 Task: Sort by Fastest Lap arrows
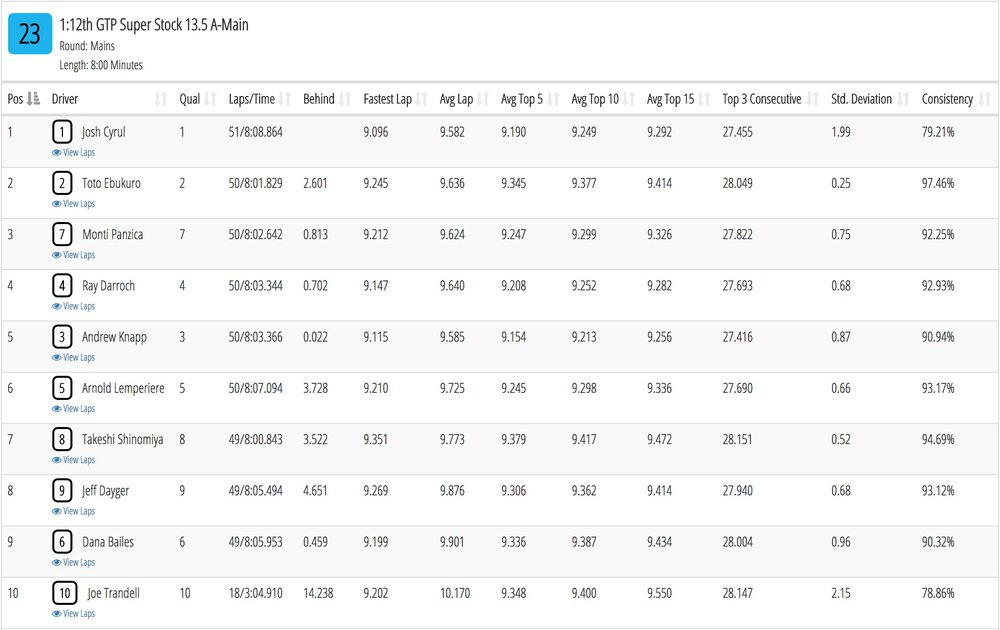coord(421,99)
